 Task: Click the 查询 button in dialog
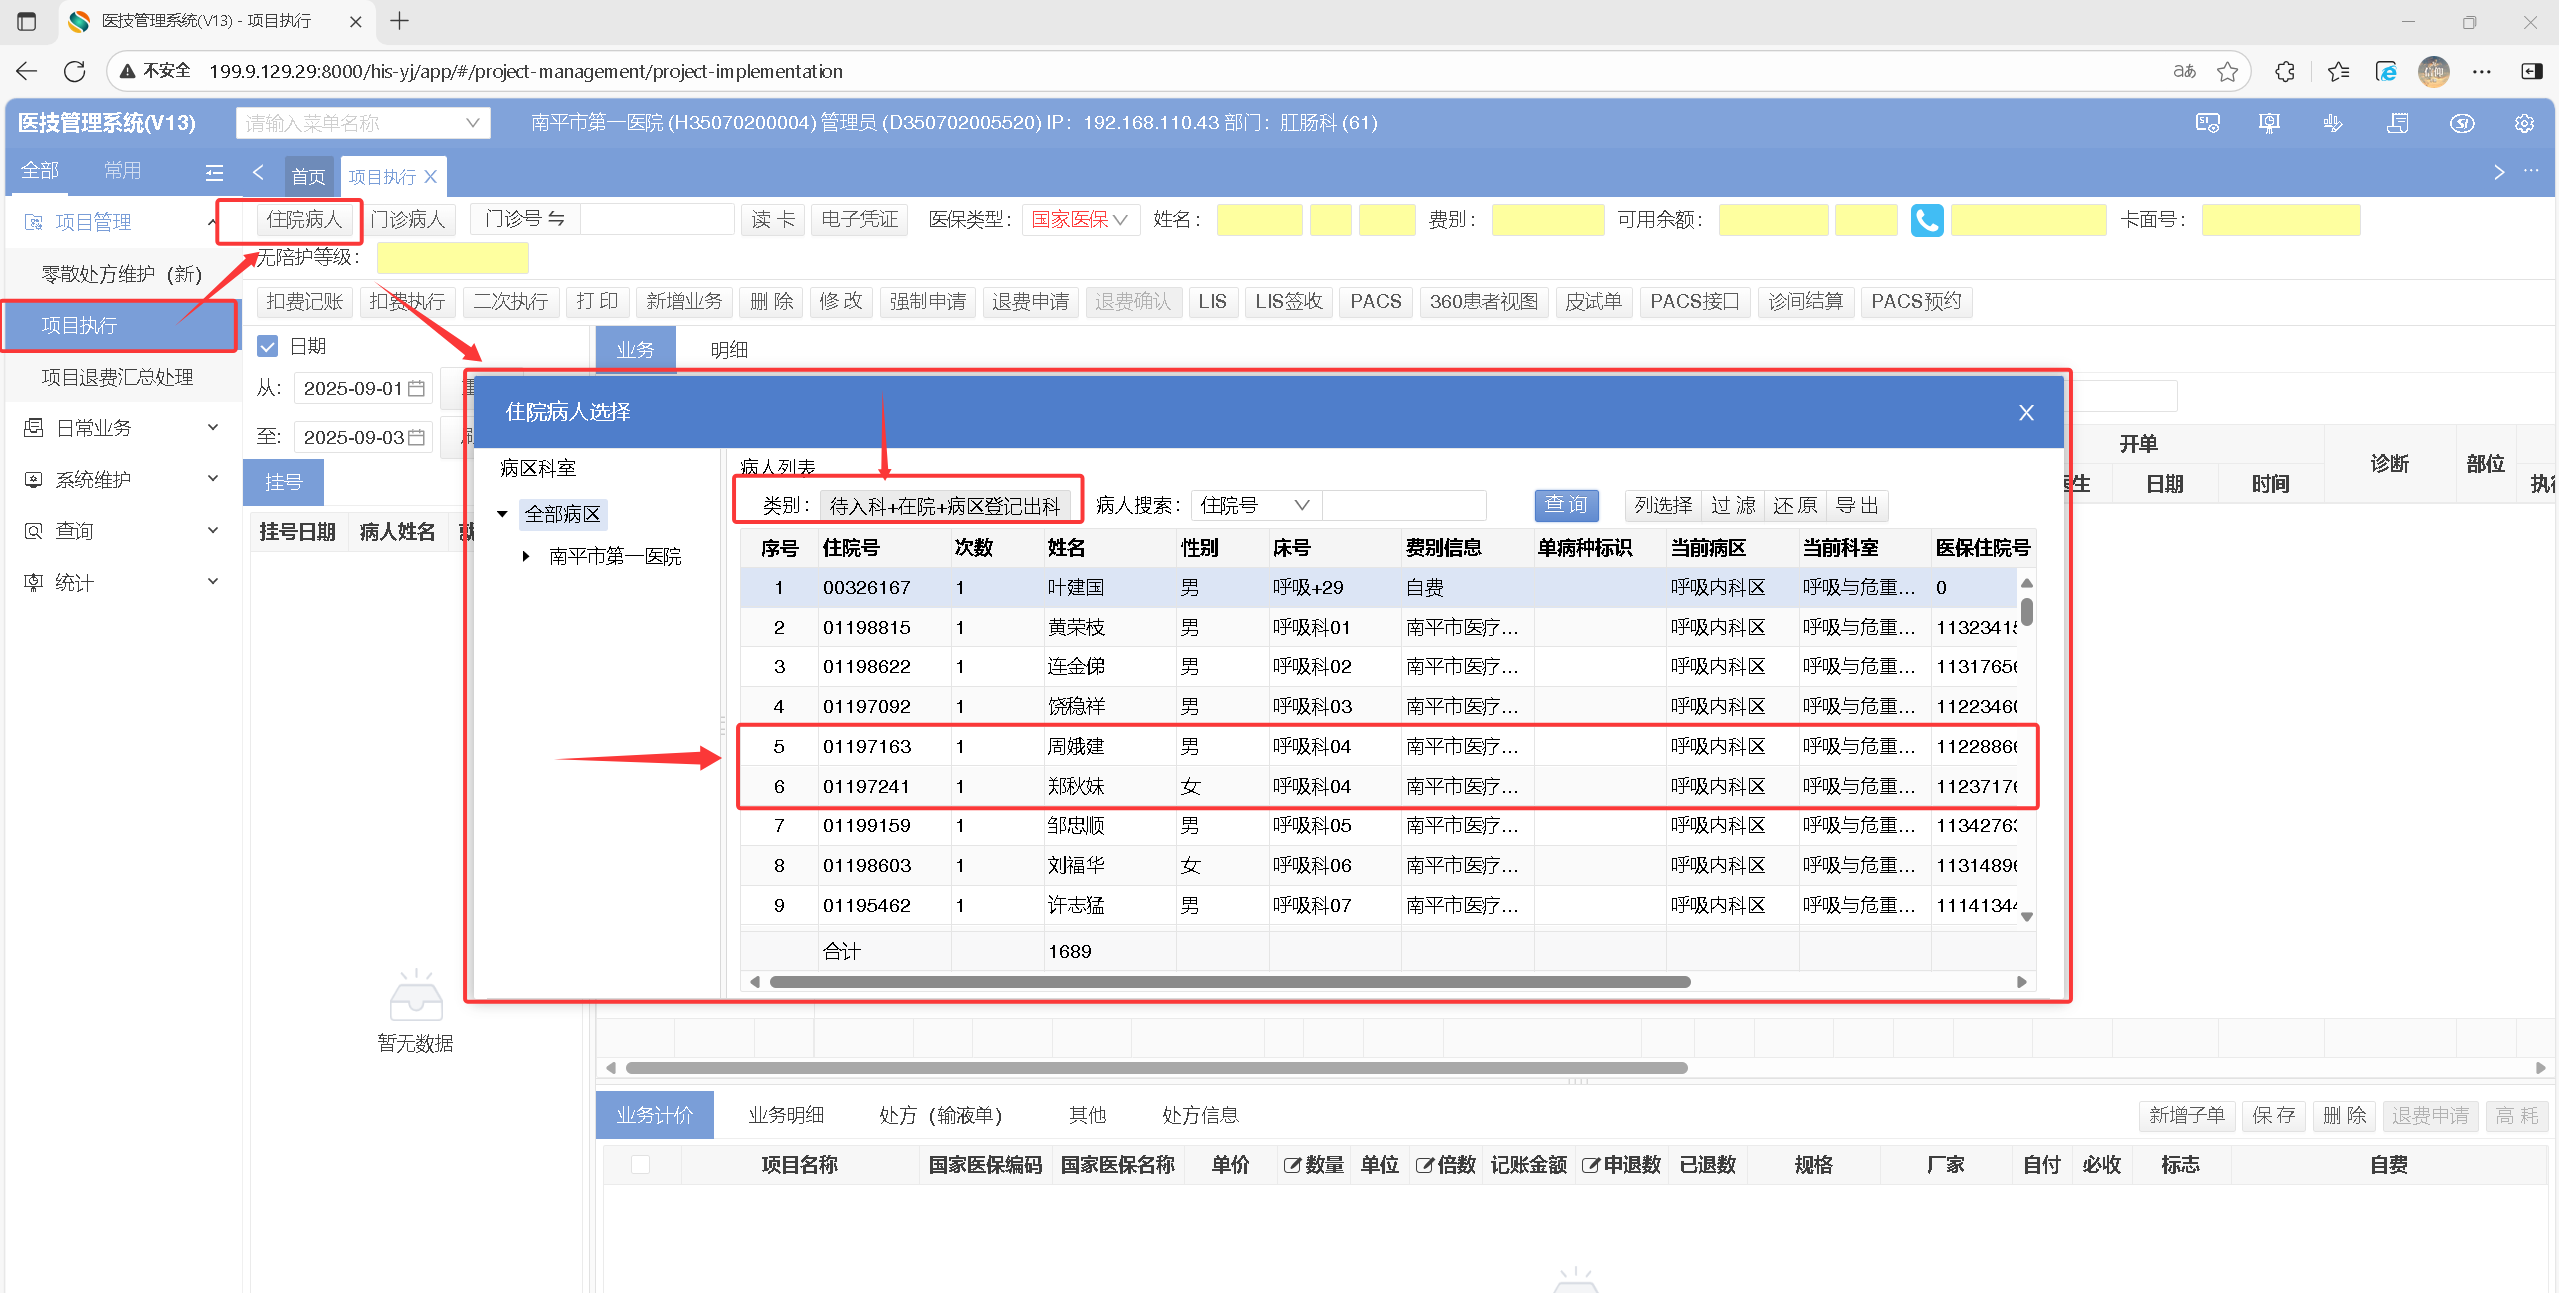tap(1565, 505)
